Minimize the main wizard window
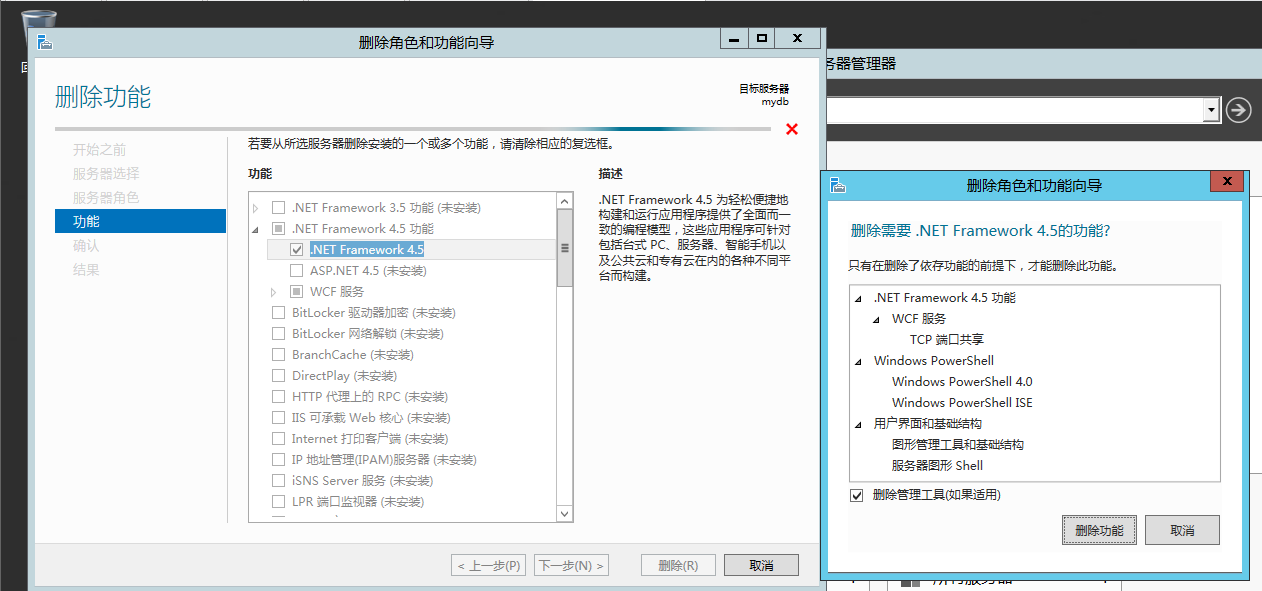 pos(734,38)
